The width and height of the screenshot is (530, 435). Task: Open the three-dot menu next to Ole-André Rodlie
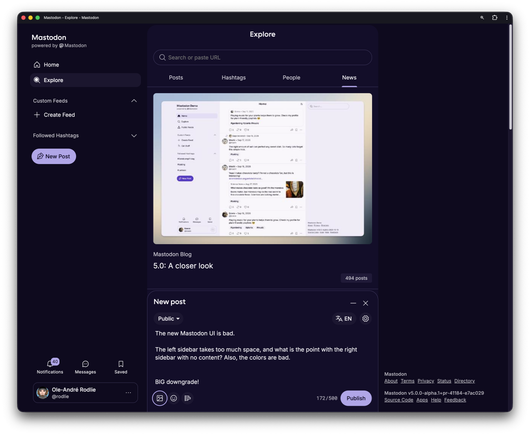[x=128, y=392]
